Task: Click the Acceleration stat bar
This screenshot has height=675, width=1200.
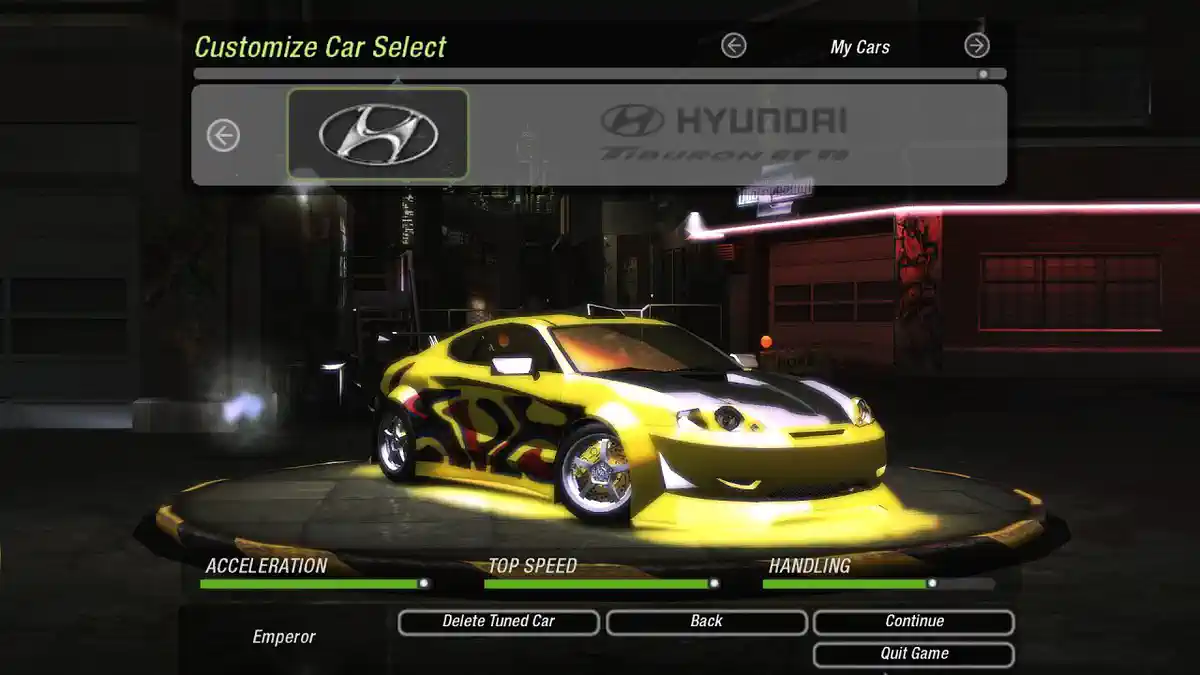Action: [x=316, y=583]
